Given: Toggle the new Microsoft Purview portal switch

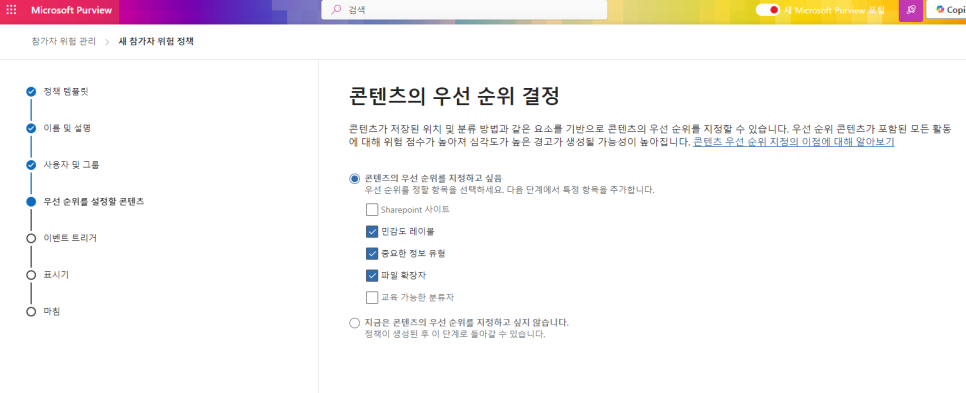Looking at the screenshot, I should coord(768,10).
